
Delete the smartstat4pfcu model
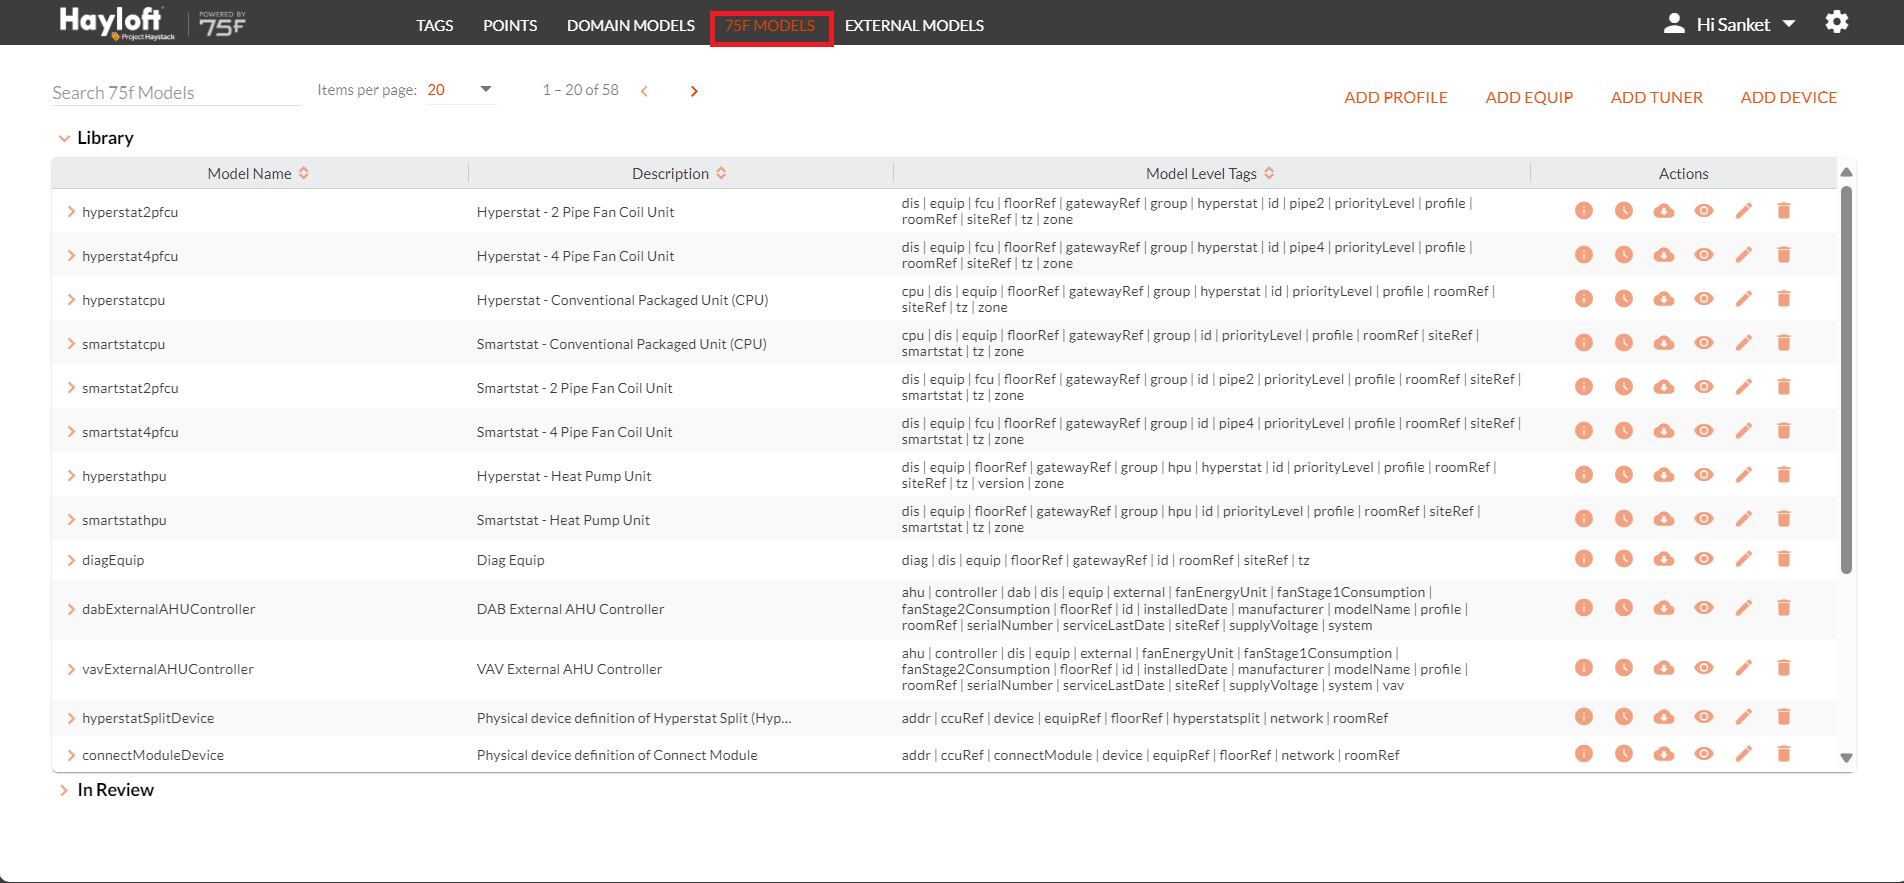coord(1784,431)
